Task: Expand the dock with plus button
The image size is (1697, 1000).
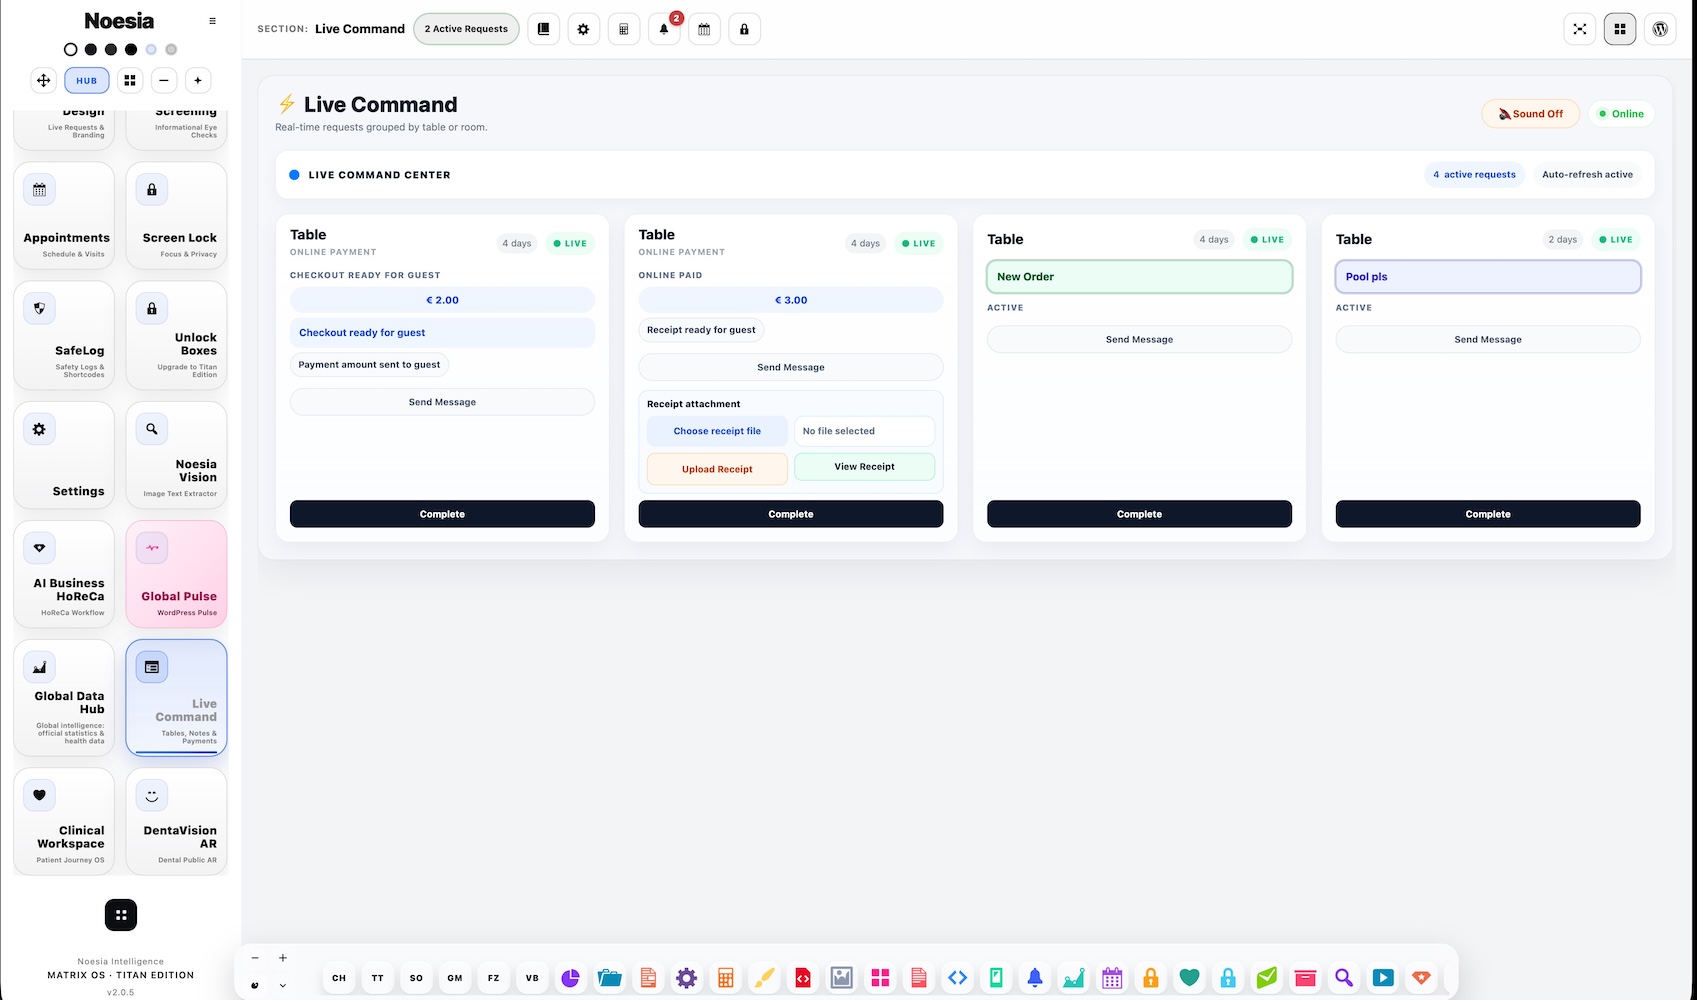Action: click(283, 958)
